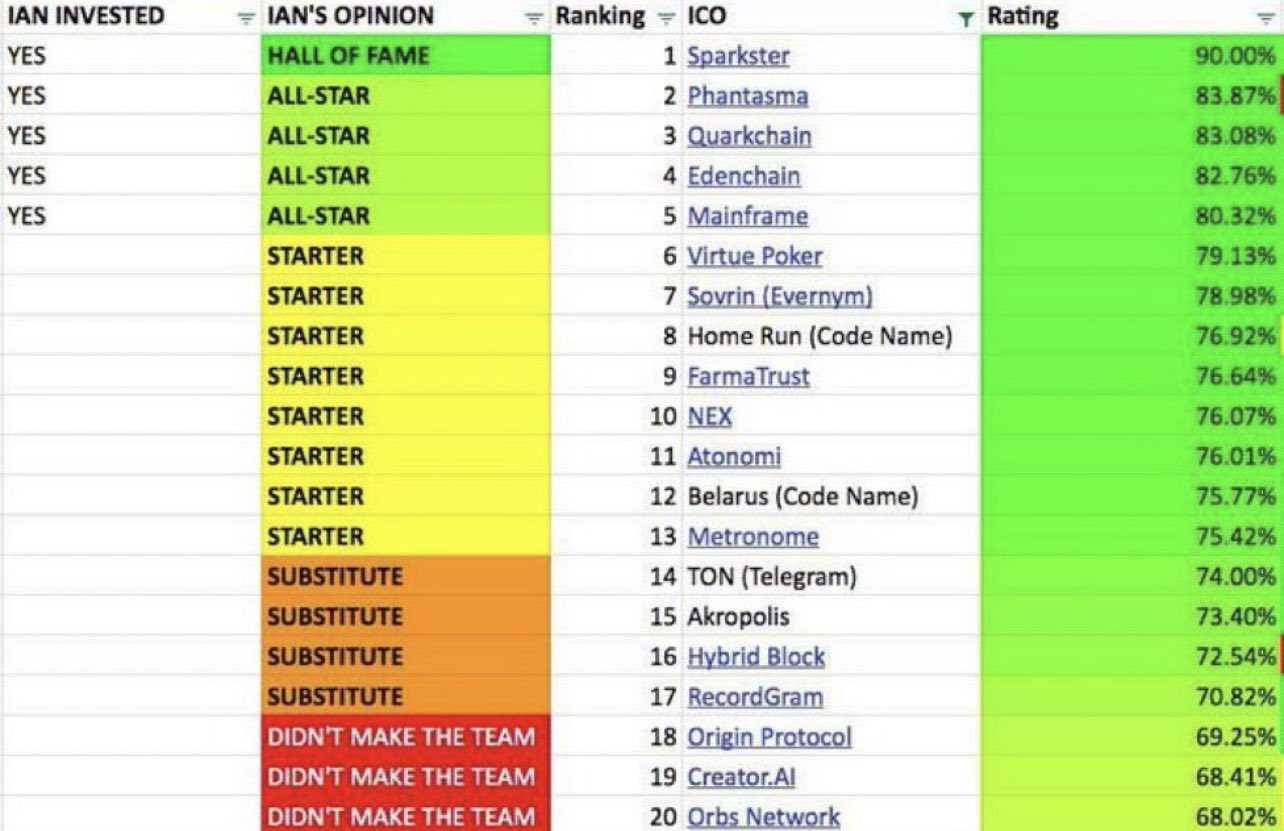Screen dimensions: 1284x831
Task: Select Sparkster's 90.00% rating cell
Action: (1130, 56)
